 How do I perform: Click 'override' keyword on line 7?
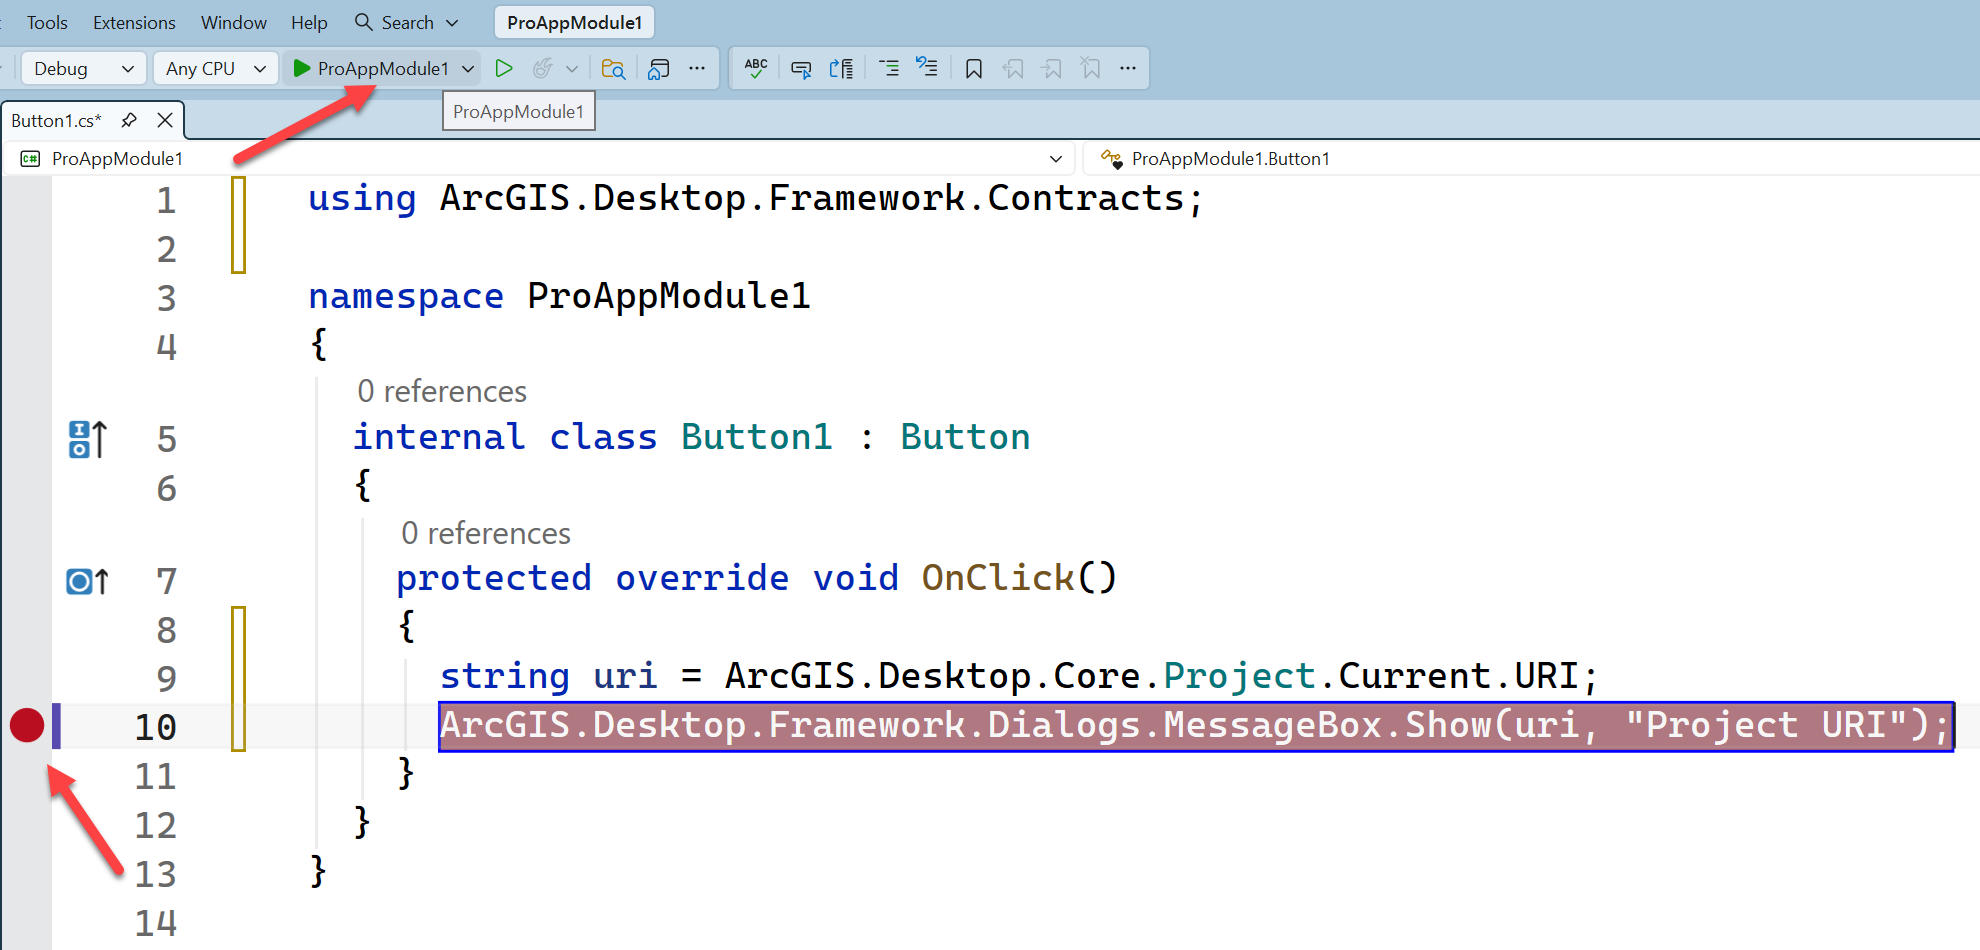point(702,578)
